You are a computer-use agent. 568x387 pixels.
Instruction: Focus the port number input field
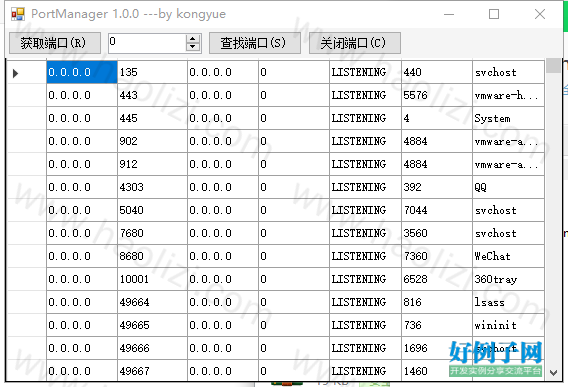147,43
